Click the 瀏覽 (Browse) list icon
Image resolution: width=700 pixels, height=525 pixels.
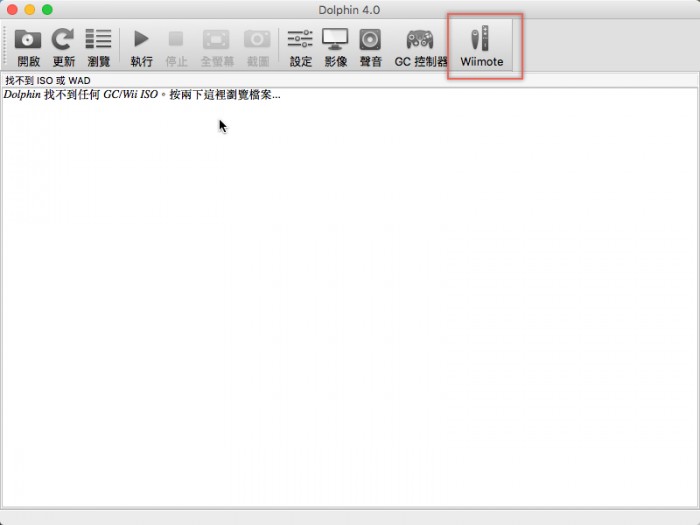pyautogui.click(x=98, y=39)
